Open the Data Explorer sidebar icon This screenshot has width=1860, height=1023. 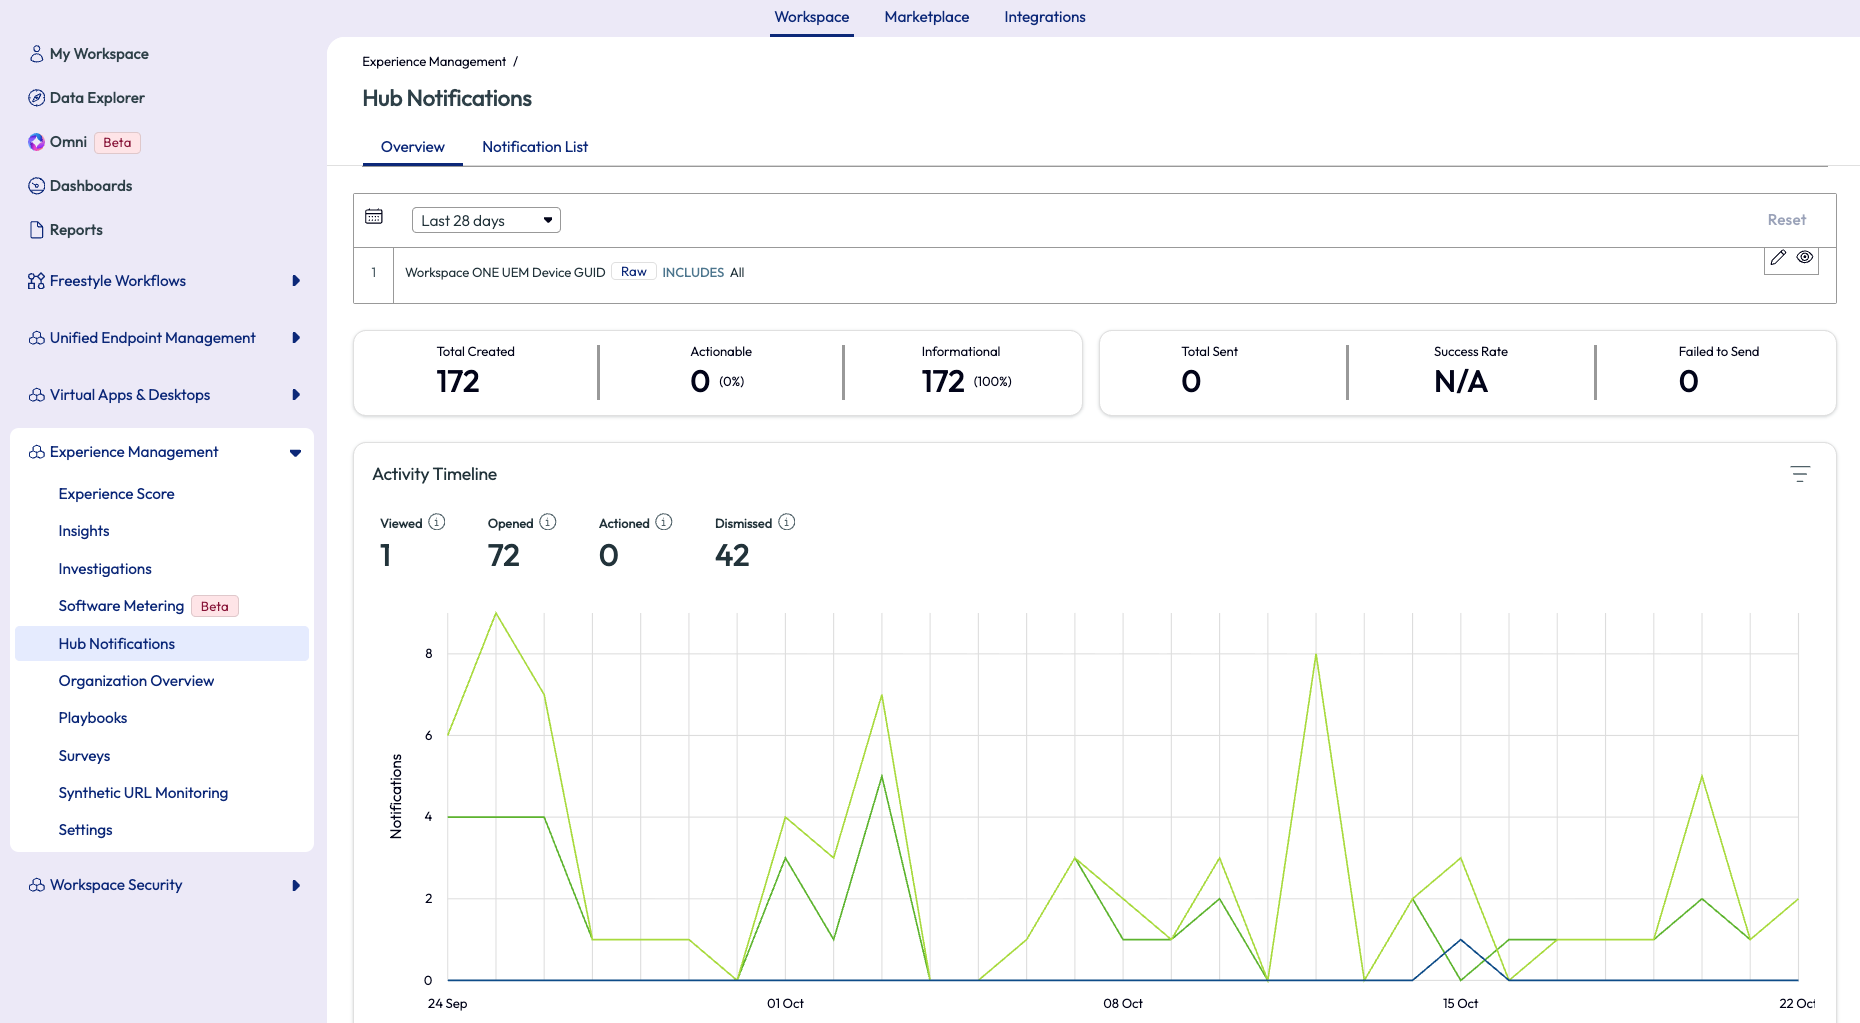point(97,97)
